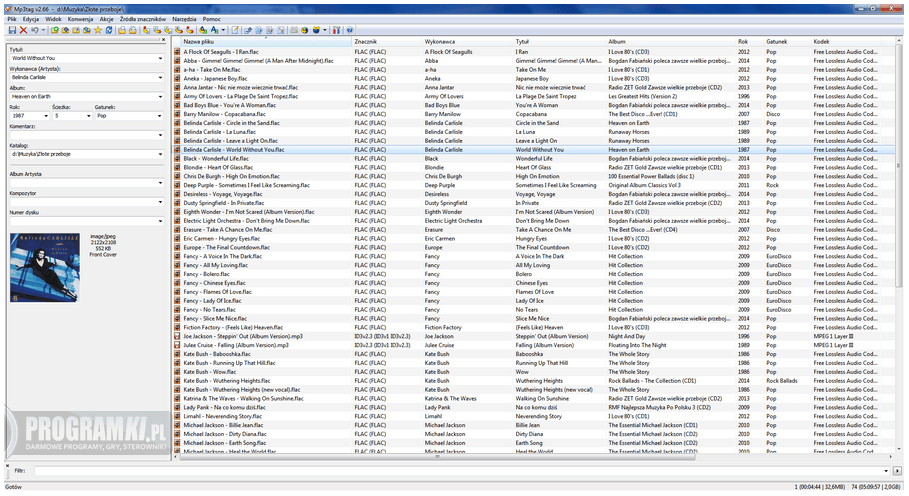Open the Widok menu
909x496 pixels.
(x=53, y=19)
